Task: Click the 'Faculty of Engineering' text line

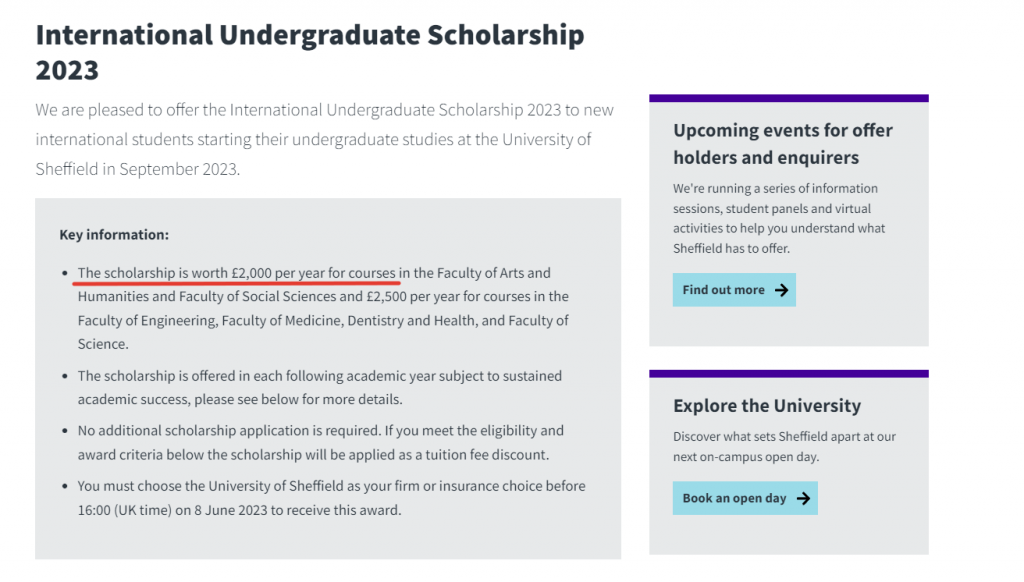Action: point(148,320)
